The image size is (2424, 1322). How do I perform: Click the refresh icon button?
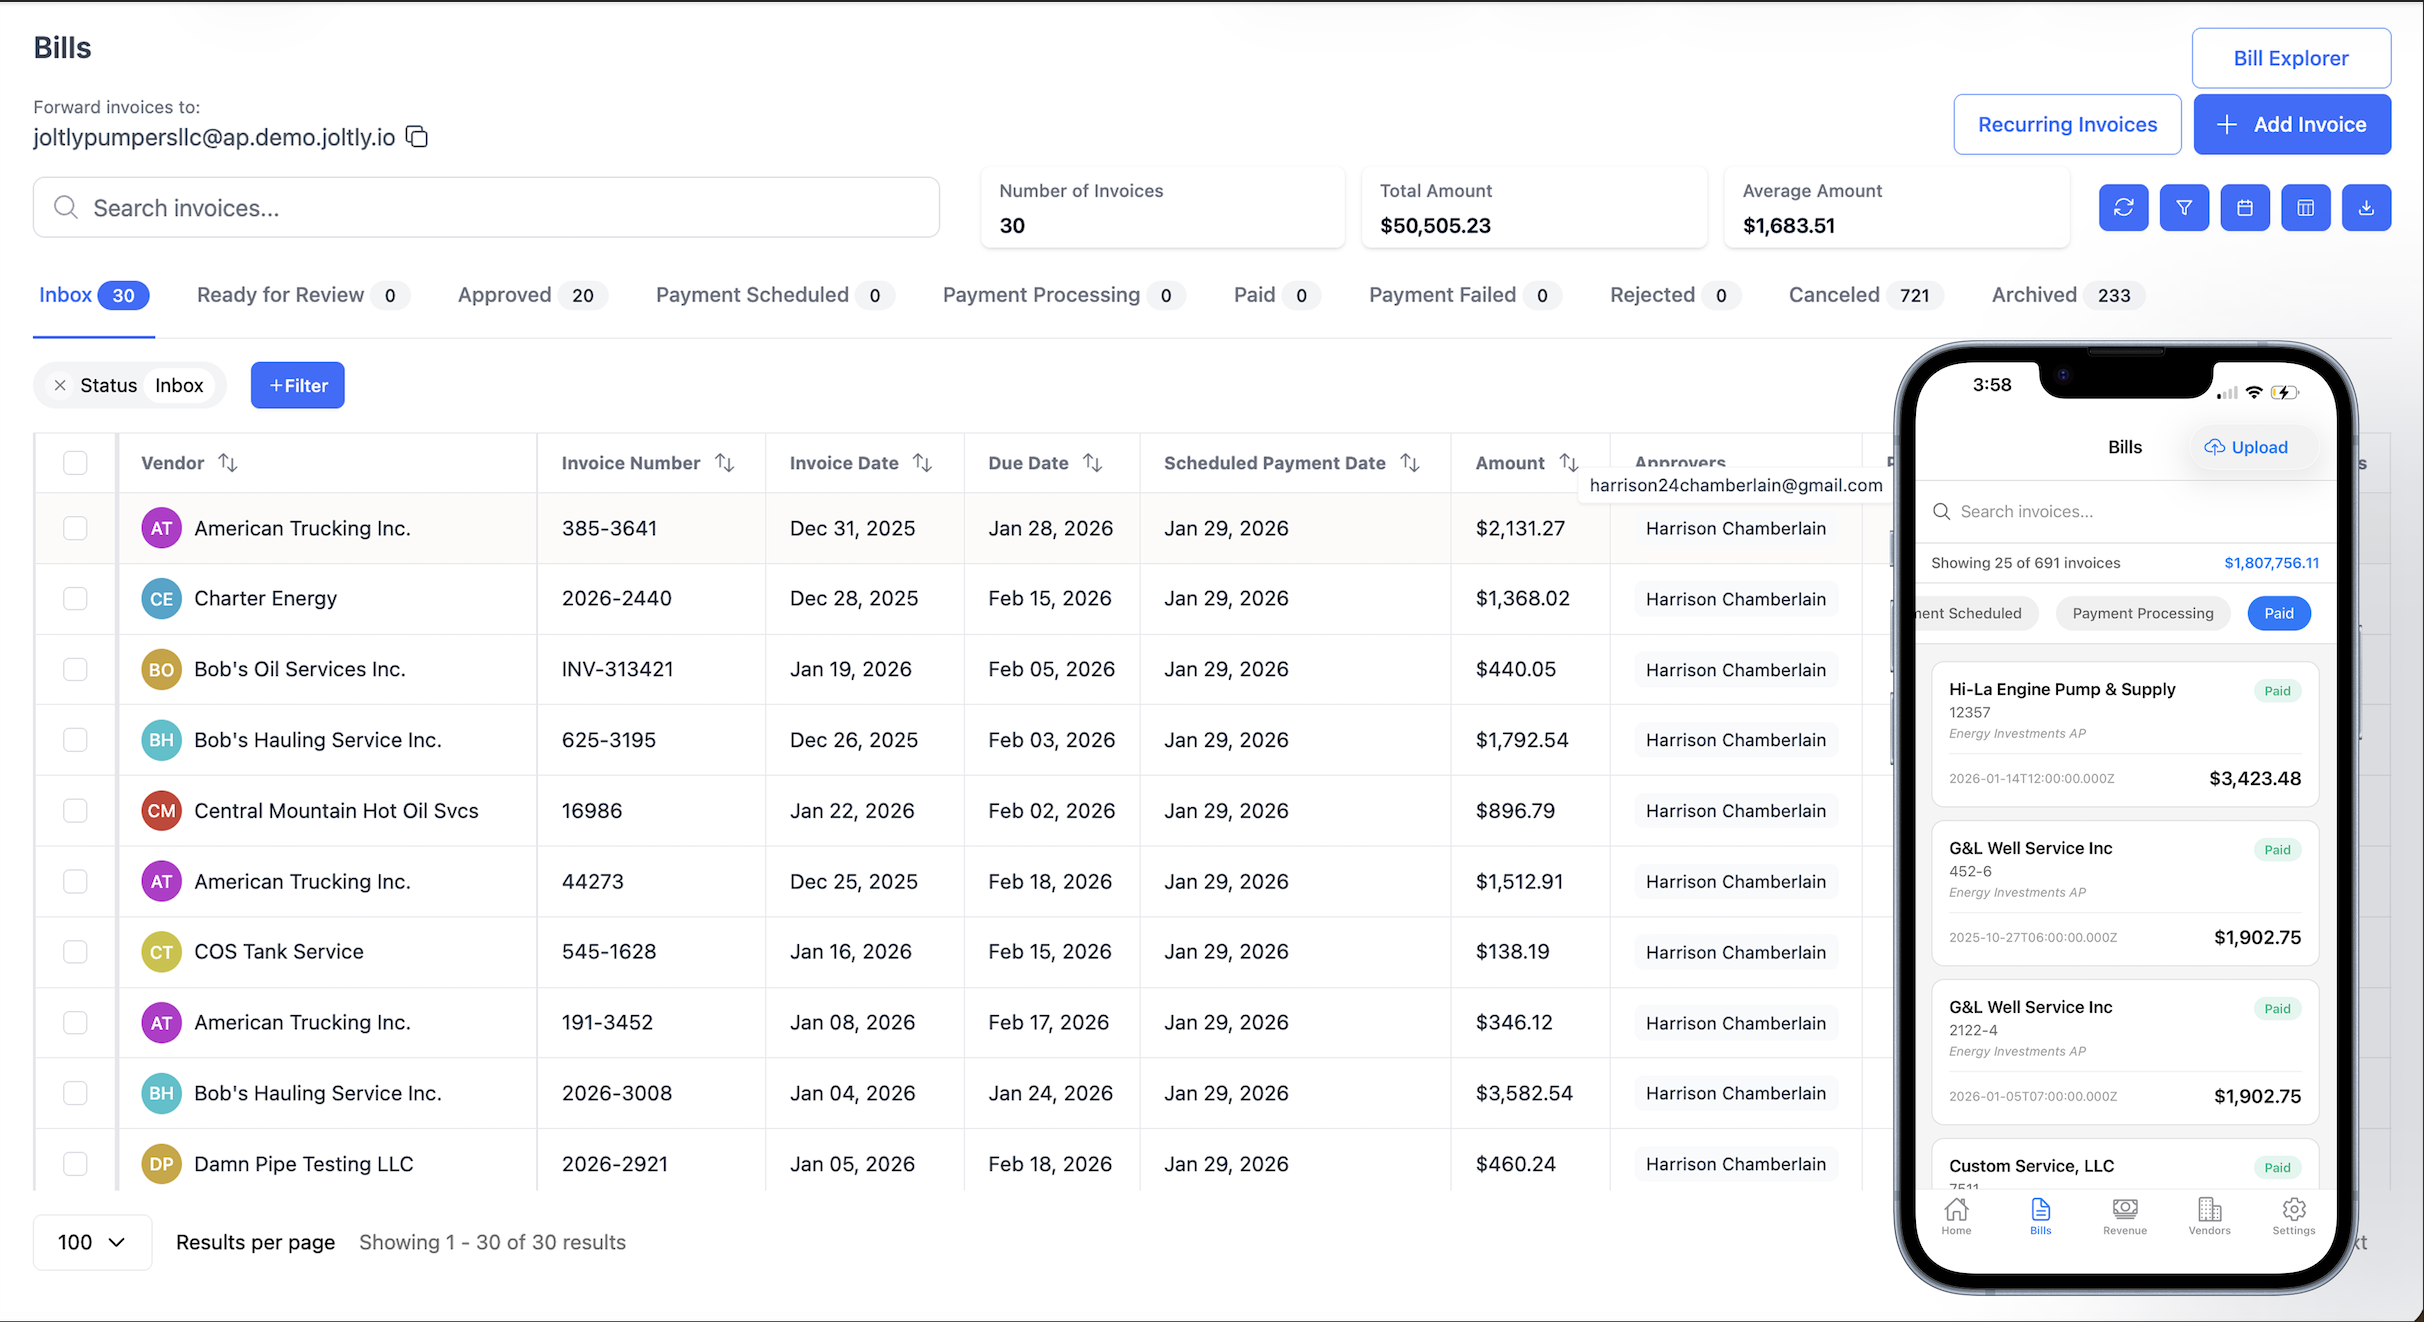[x=2123, y=208]
